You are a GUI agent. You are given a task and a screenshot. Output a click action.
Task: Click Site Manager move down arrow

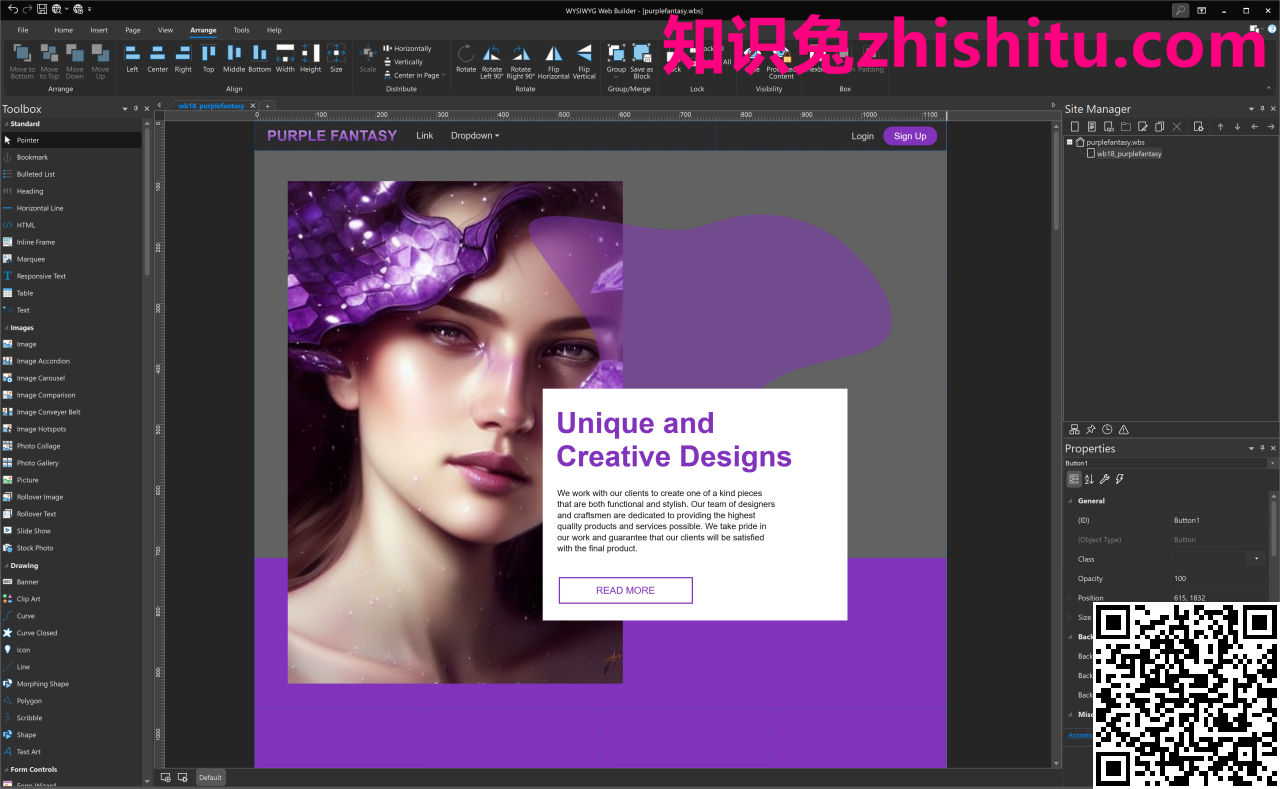(1237, 127)
